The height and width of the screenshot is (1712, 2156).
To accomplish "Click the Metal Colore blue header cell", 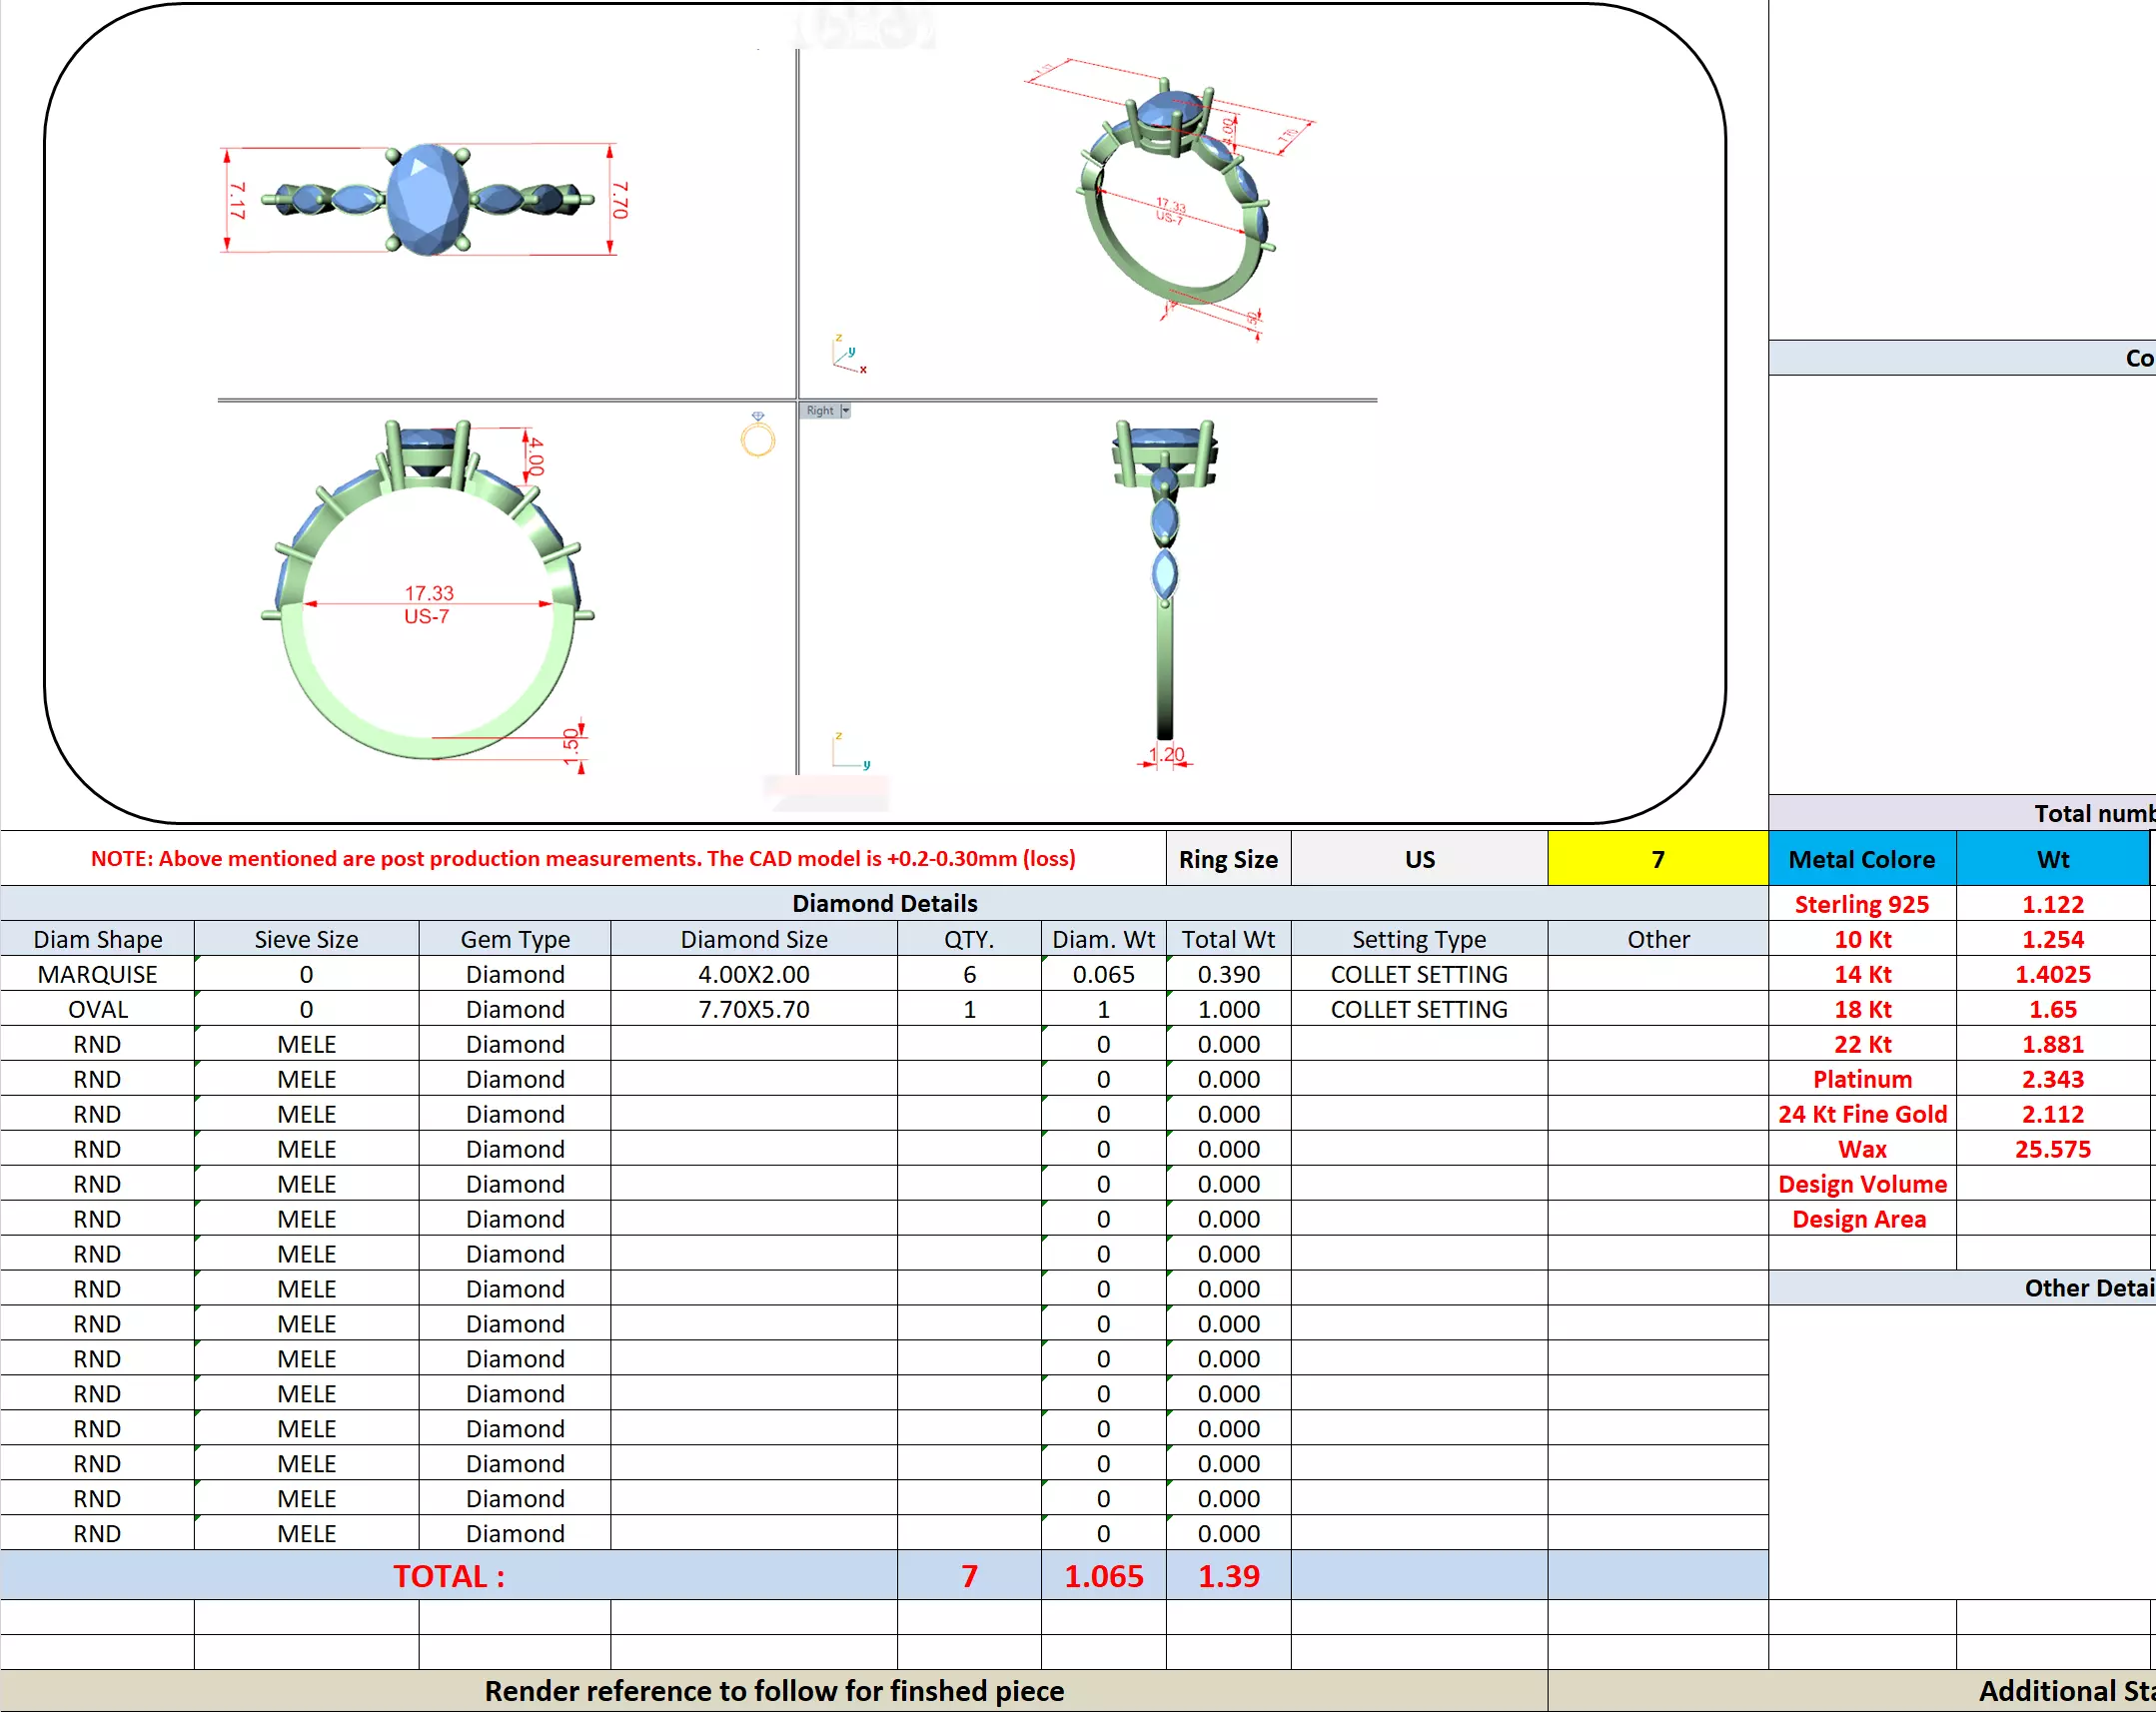I will coord(1861,859).
